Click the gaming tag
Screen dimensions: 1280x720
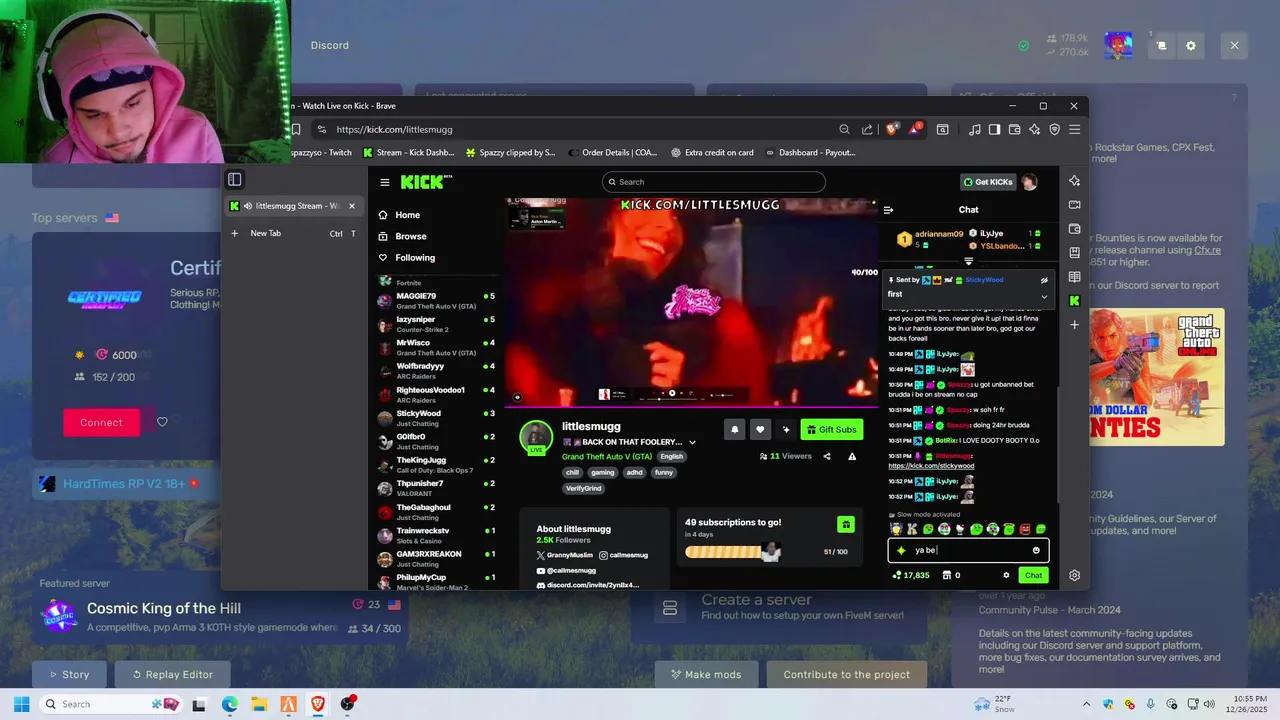pyautogui.click(x=602, y=472)
